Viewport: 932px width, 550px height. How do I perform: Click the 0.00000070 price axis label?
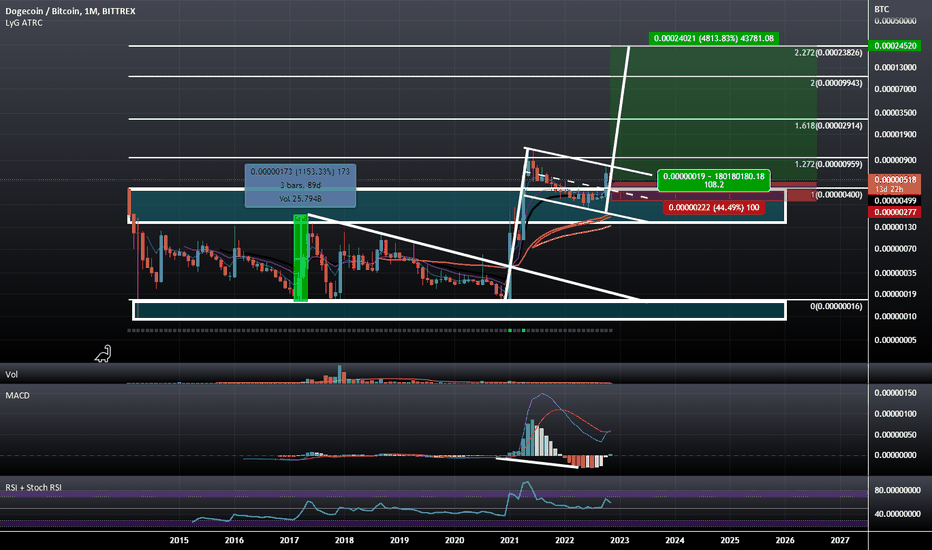(x=895, y=249)
